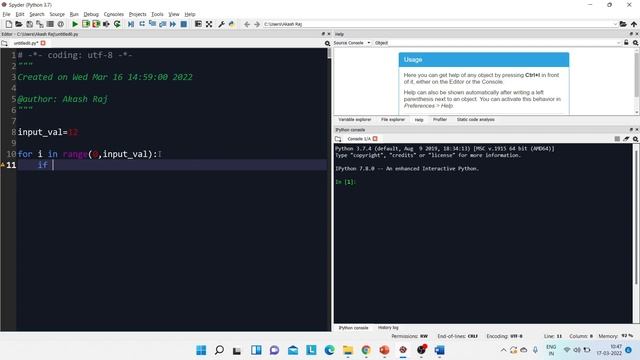Switch to History log tab
The width and height of the screenshot is (640, 360).
[388, 327]
